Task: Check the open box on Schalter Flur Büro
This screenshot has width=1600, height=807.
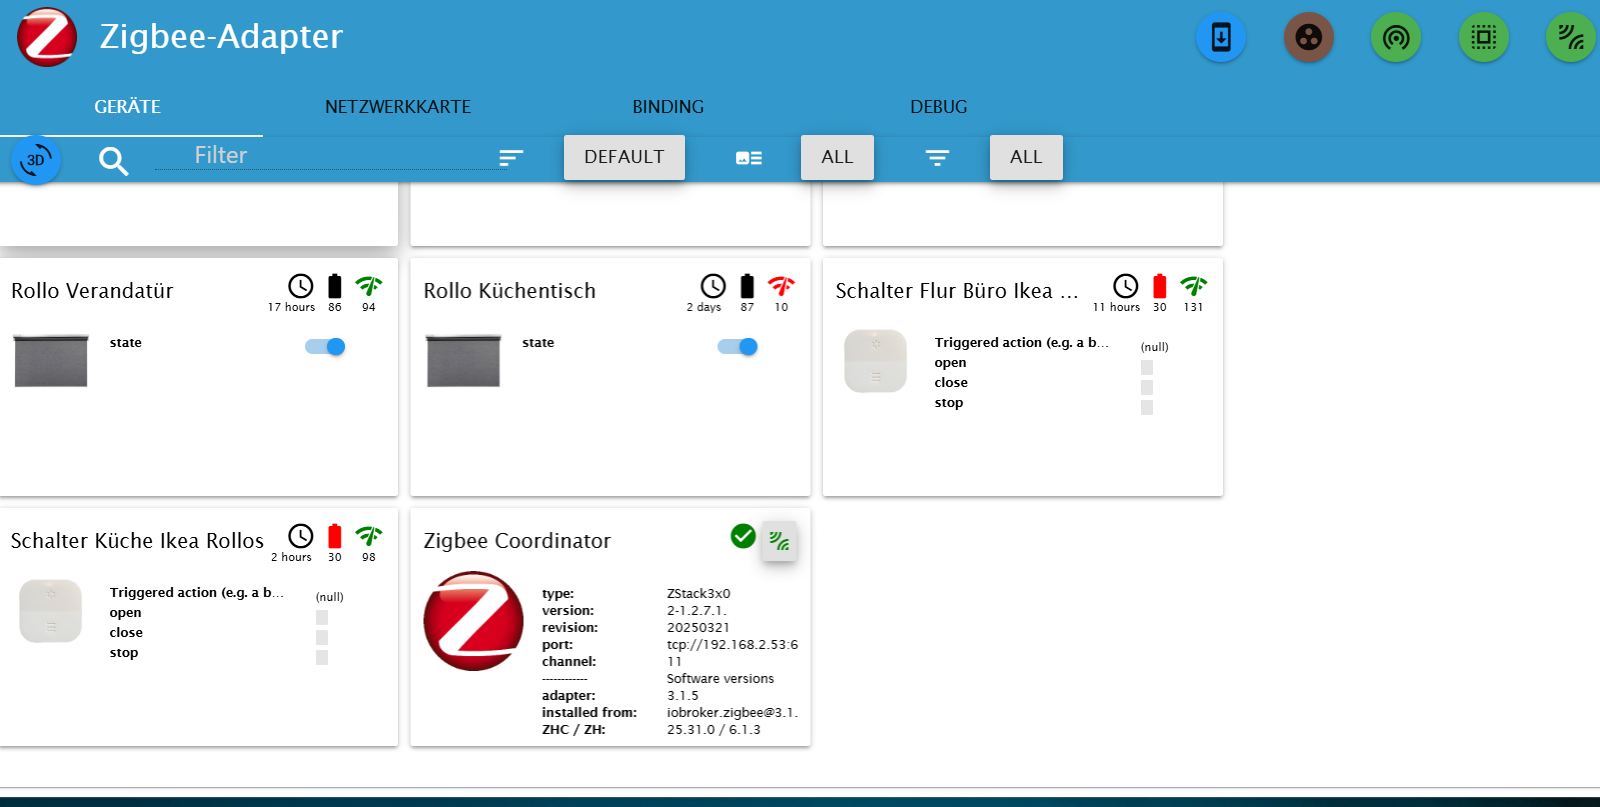Action: [1147, 367]
